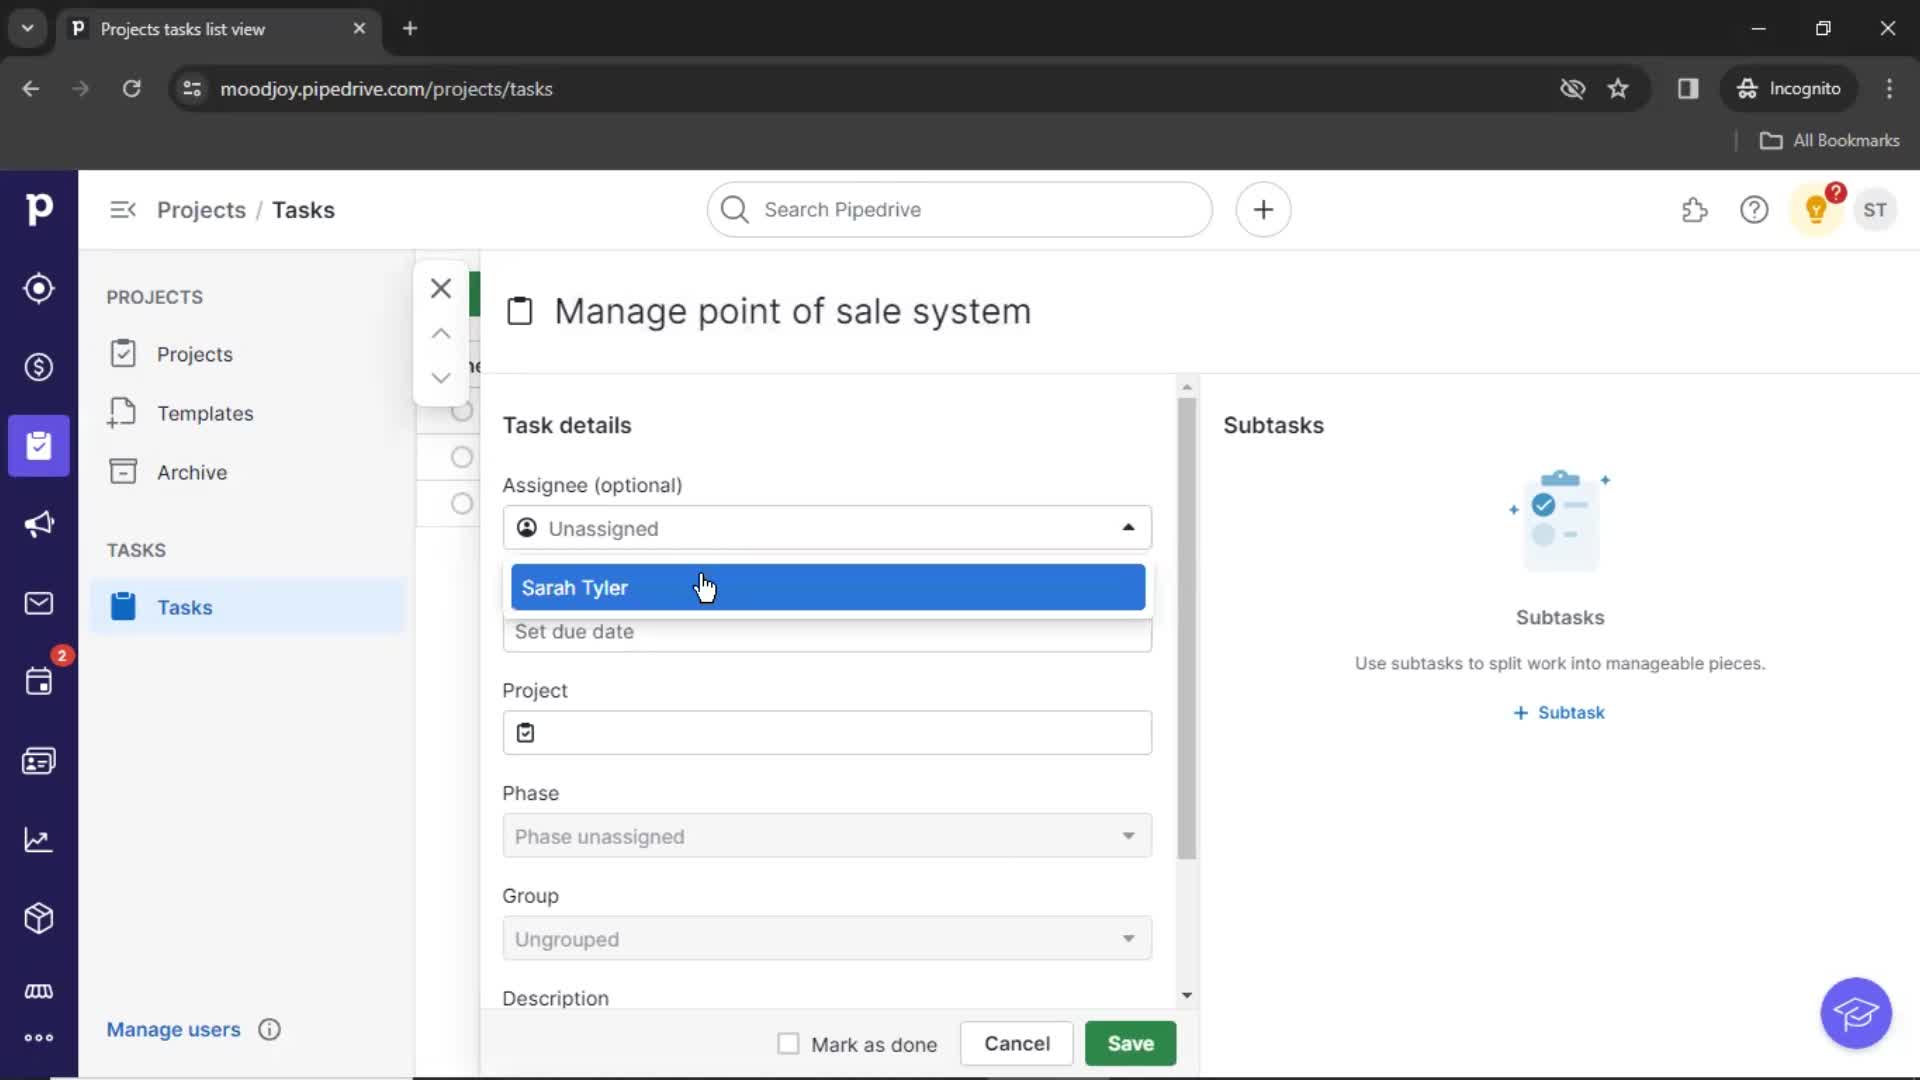Click the Pipedrive logo icon
This screenshot has width=1920, height=1080.
[40, 210]
